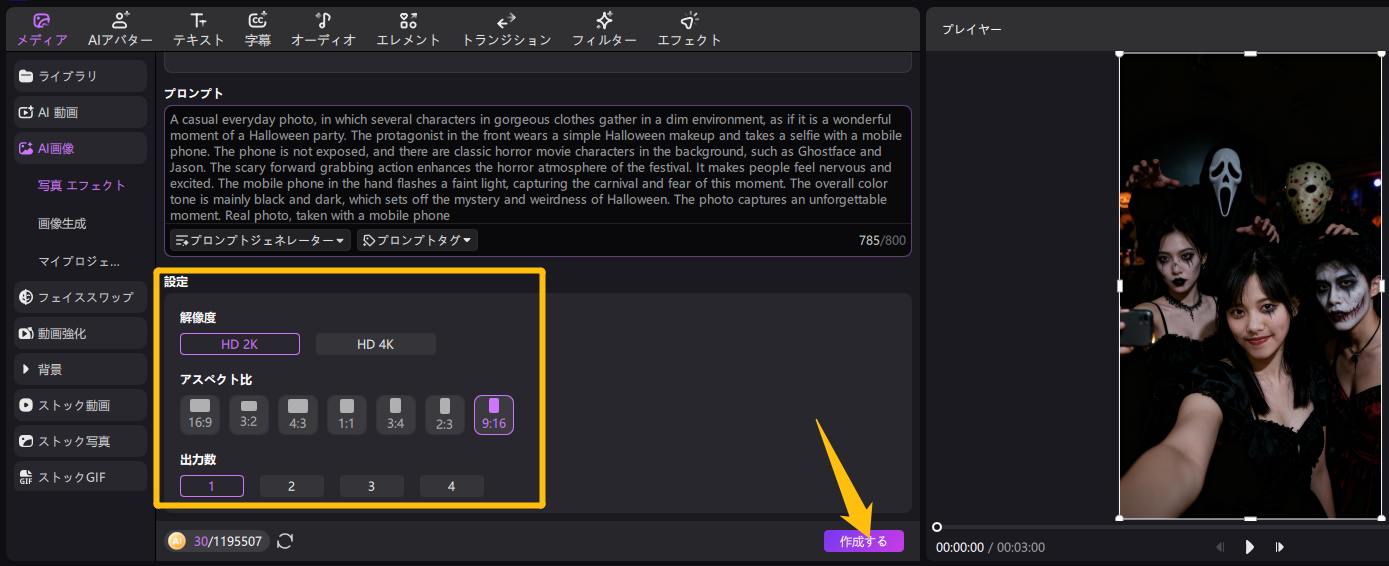Click the 作成する button
The image size is (1389, 566).
(x=863, y=541)
